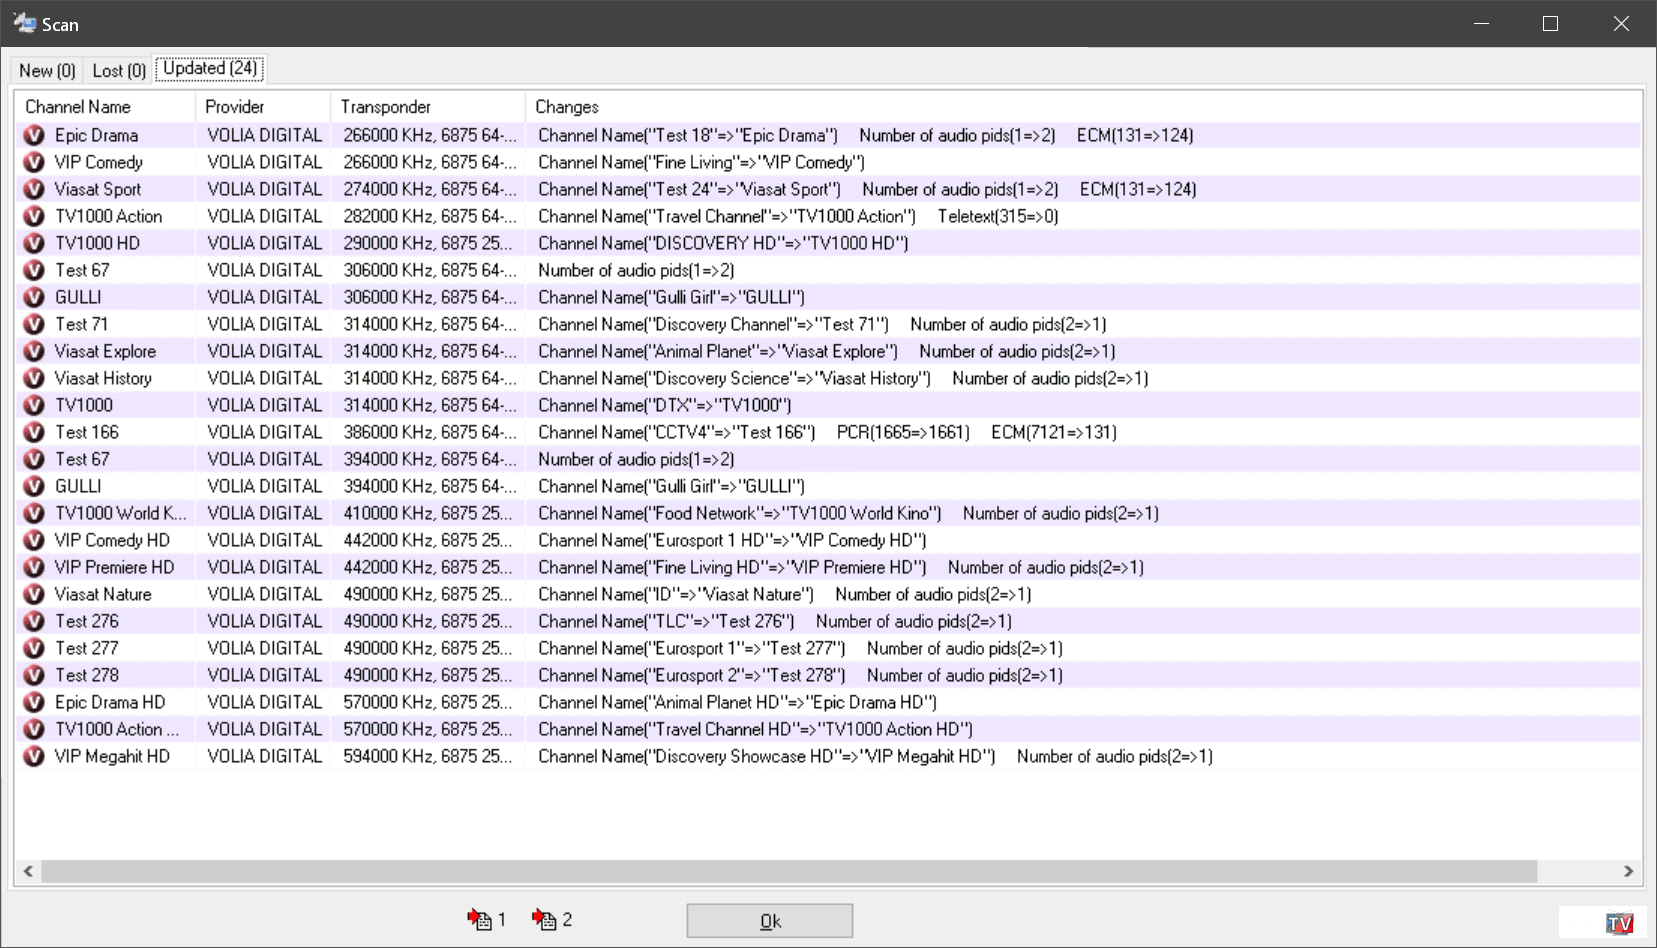Click the horizontal scrollbar right arrow
The height and width of the screenshot is (948, 1657).
tap(1628, 871)
